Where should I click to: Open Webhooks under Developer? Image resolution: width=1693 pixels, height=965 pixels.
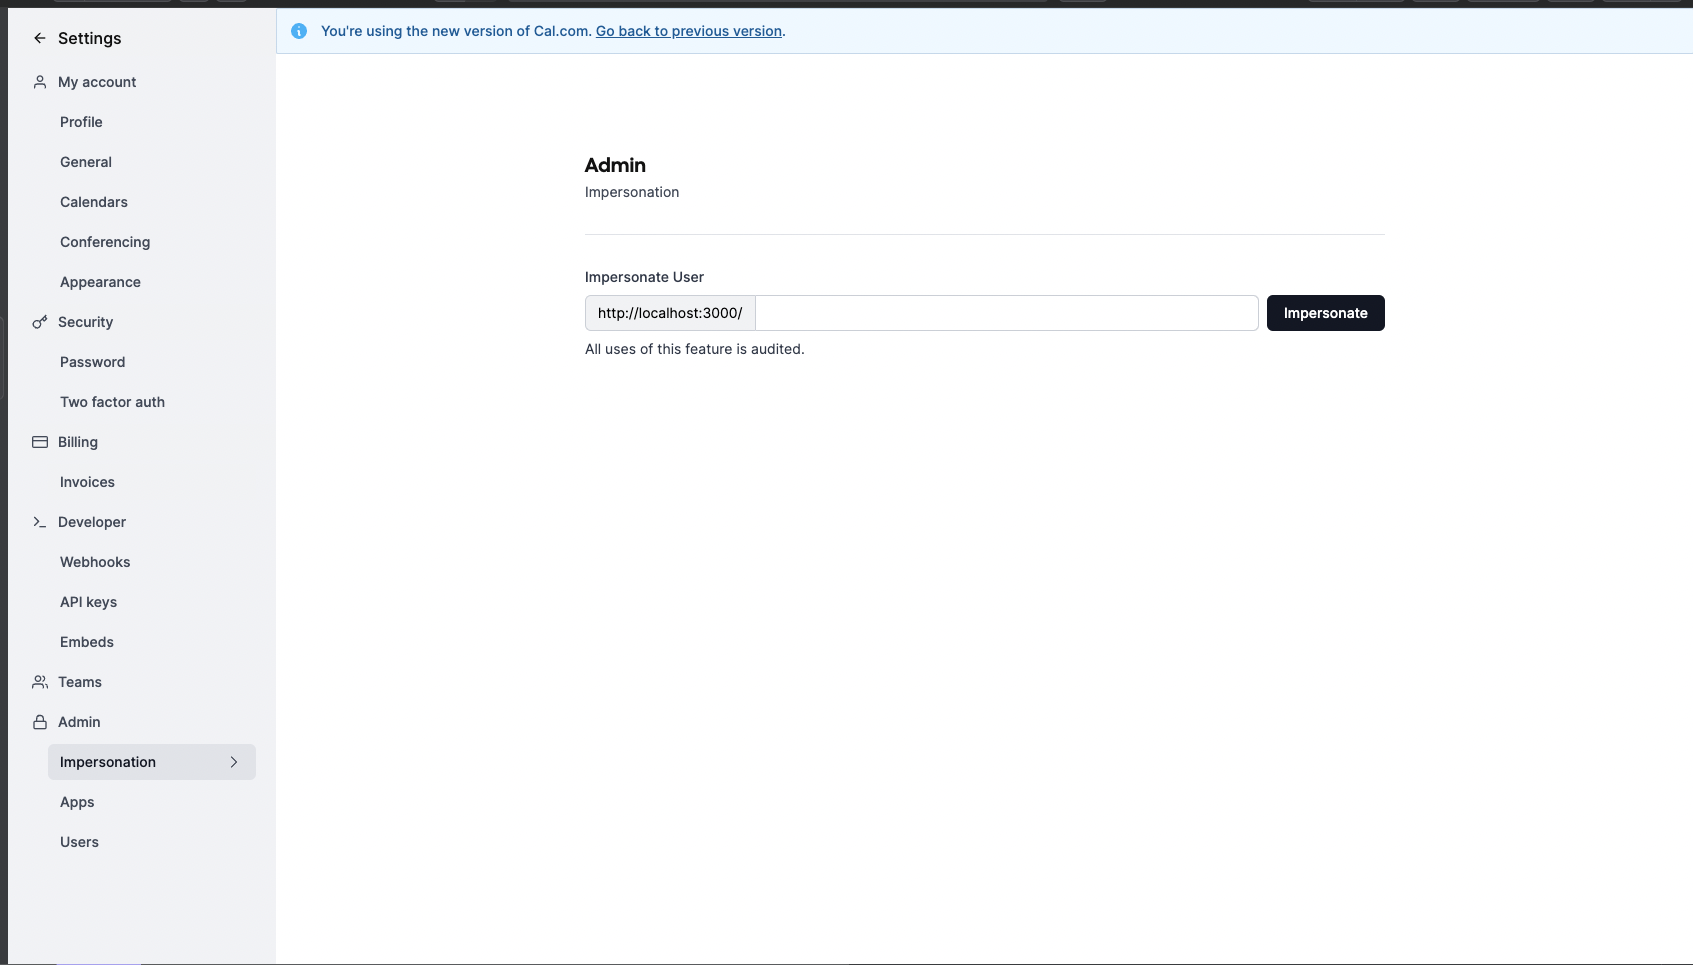(x=95, y=562)
